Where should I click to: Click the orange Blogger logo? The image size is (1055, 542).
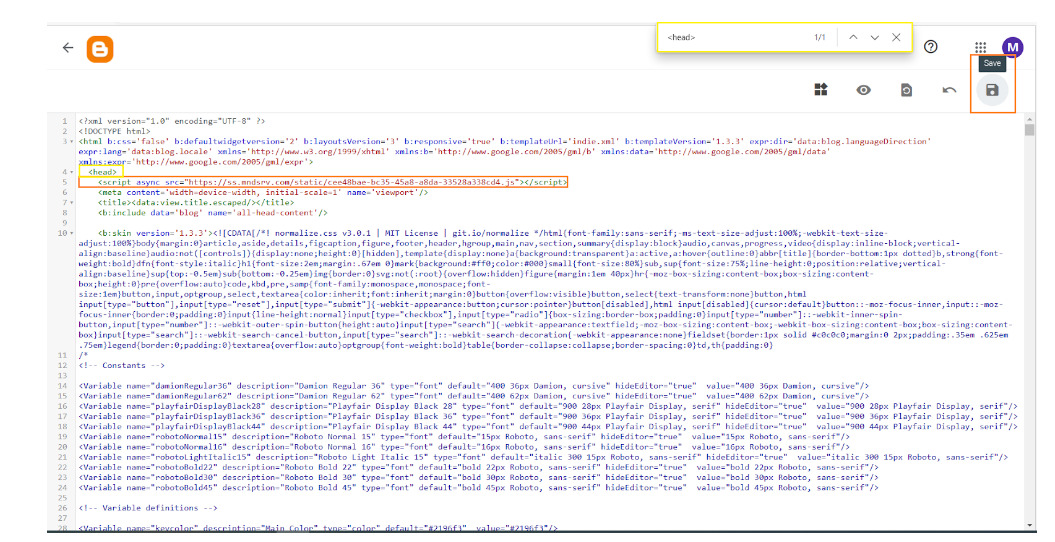coord(100,48)
